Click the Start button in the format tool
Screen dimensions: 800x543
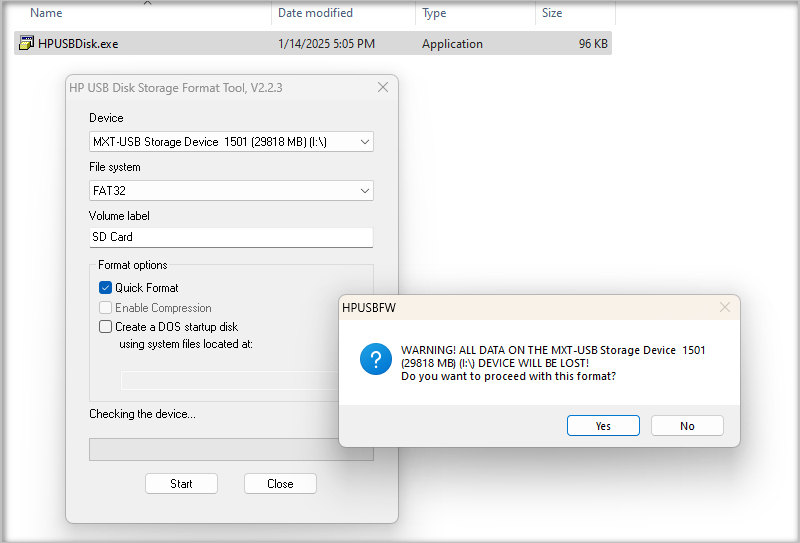tap(181, 484)
